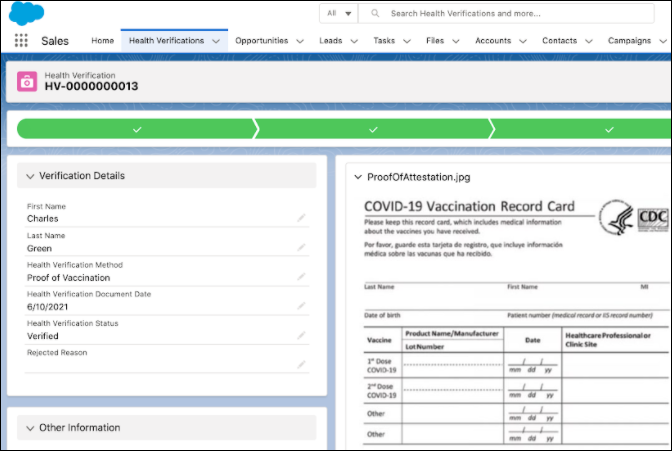Image resolution: width=672 pixels, height=451 pixels.
Task: Click the Salesforce cloud logo
Action: (26, 13)
